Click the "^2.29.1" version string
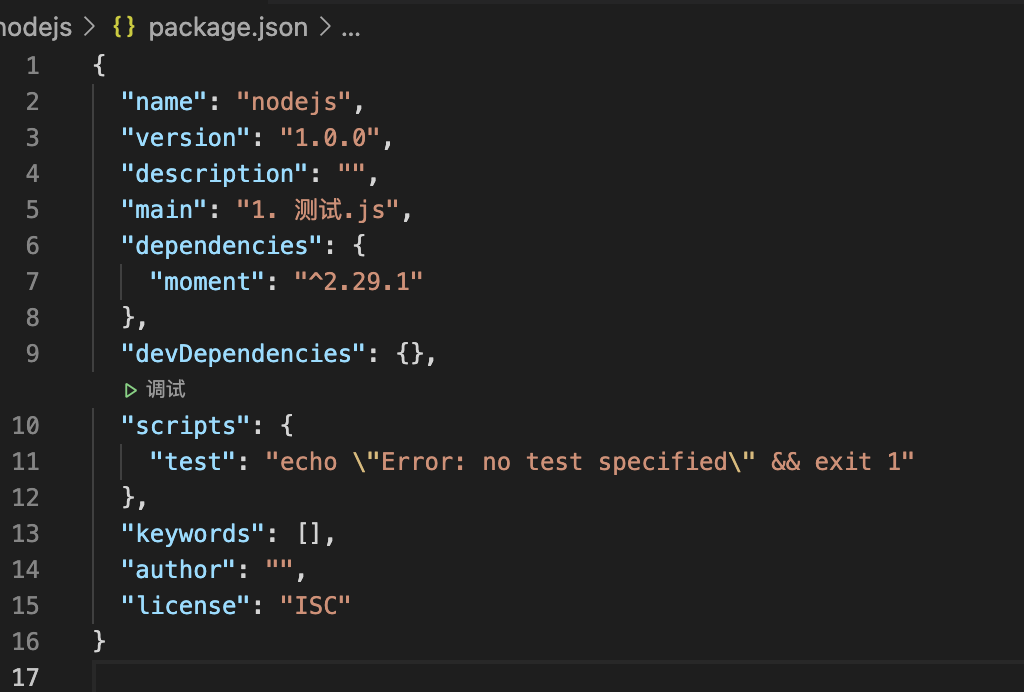The image size is (1024, 692). (x=359, y=282)
